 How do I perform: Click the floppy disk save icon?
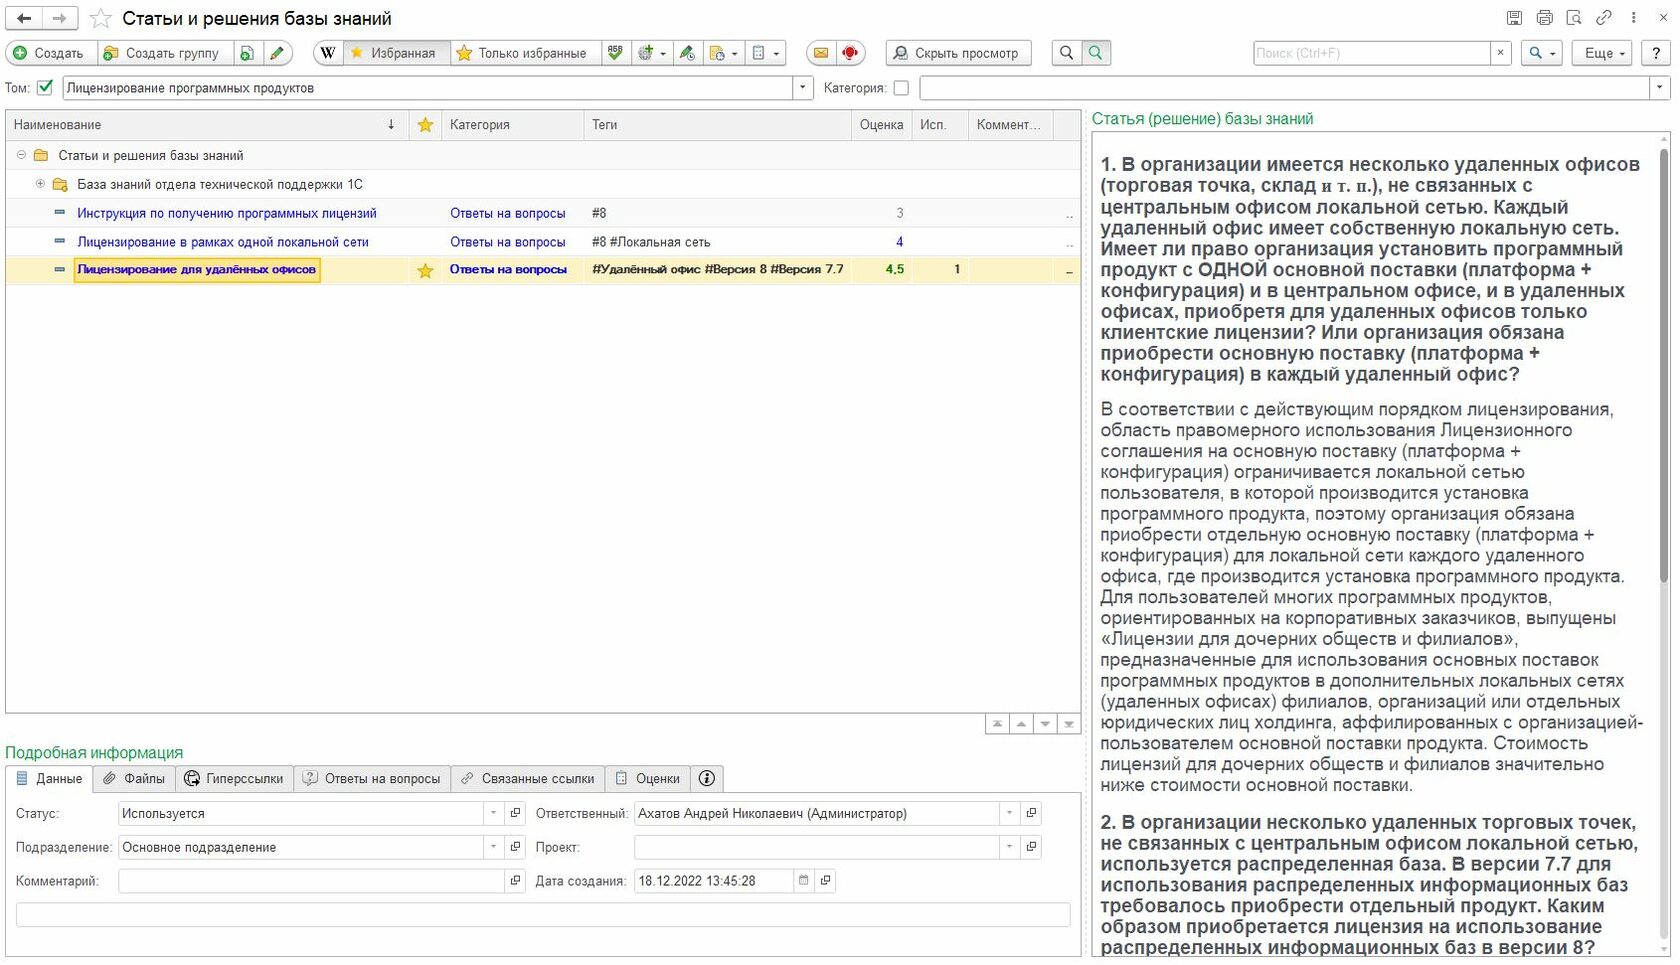point(1515,18)
